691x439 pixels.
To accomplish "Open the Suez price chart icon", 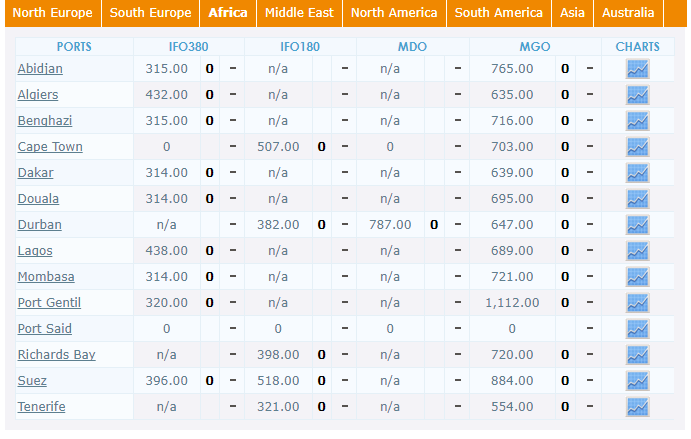I will click(x=637, y=381).
